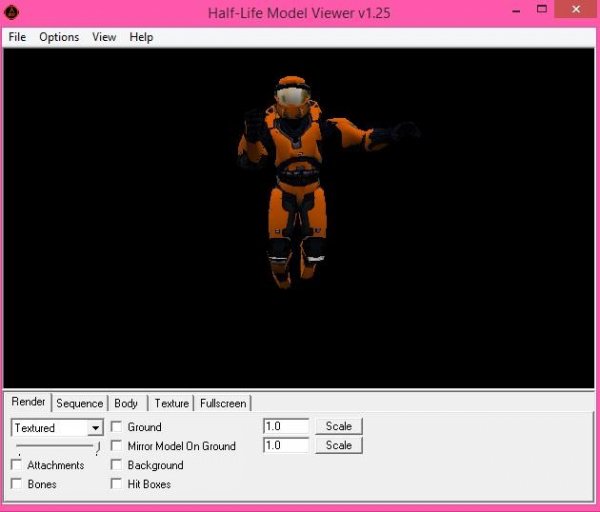
Task: Open the File menu
Action: click(17, 37)
